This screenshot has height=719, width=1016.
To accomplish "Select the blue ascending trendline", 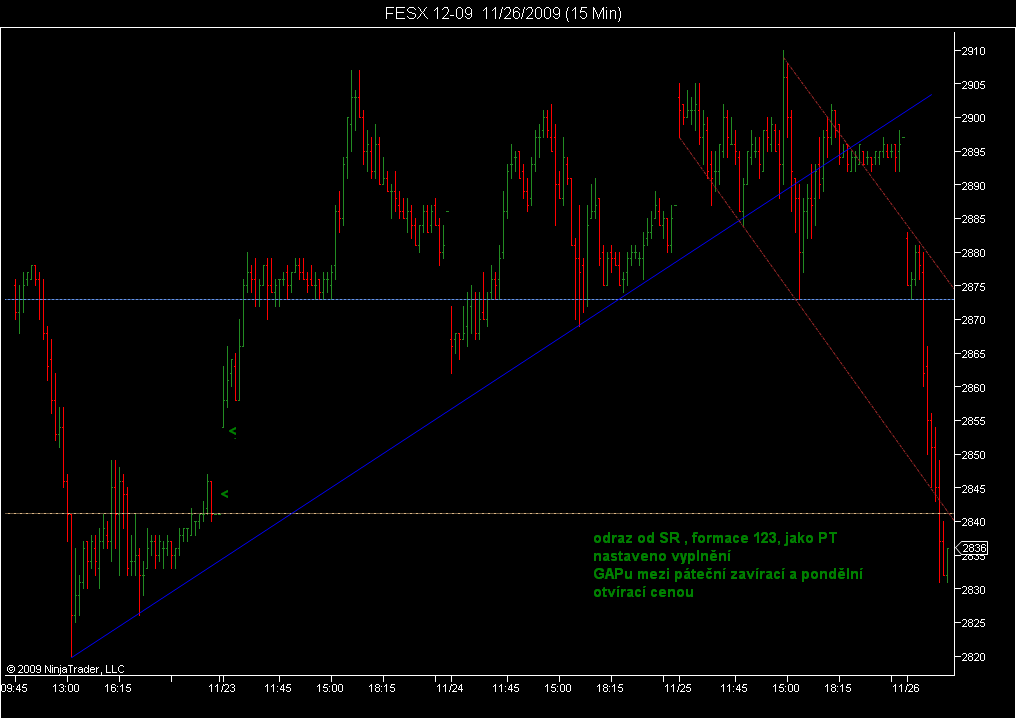I will pyautogui.click(x=502, y=376).
